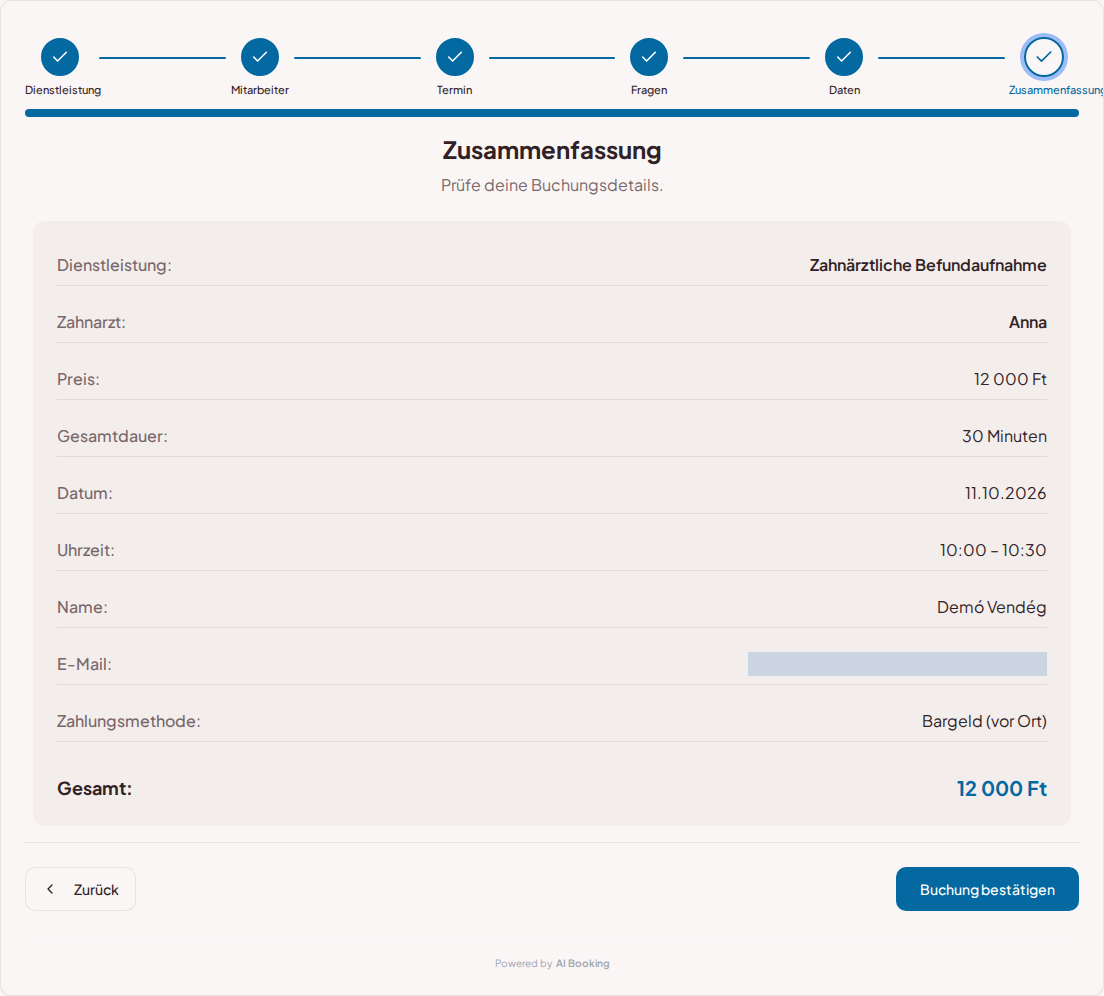The width and height of the screenshot is (1104, 996).
Task: Click the Zusammenfassung heading
Action: click(x=552, y=151)
